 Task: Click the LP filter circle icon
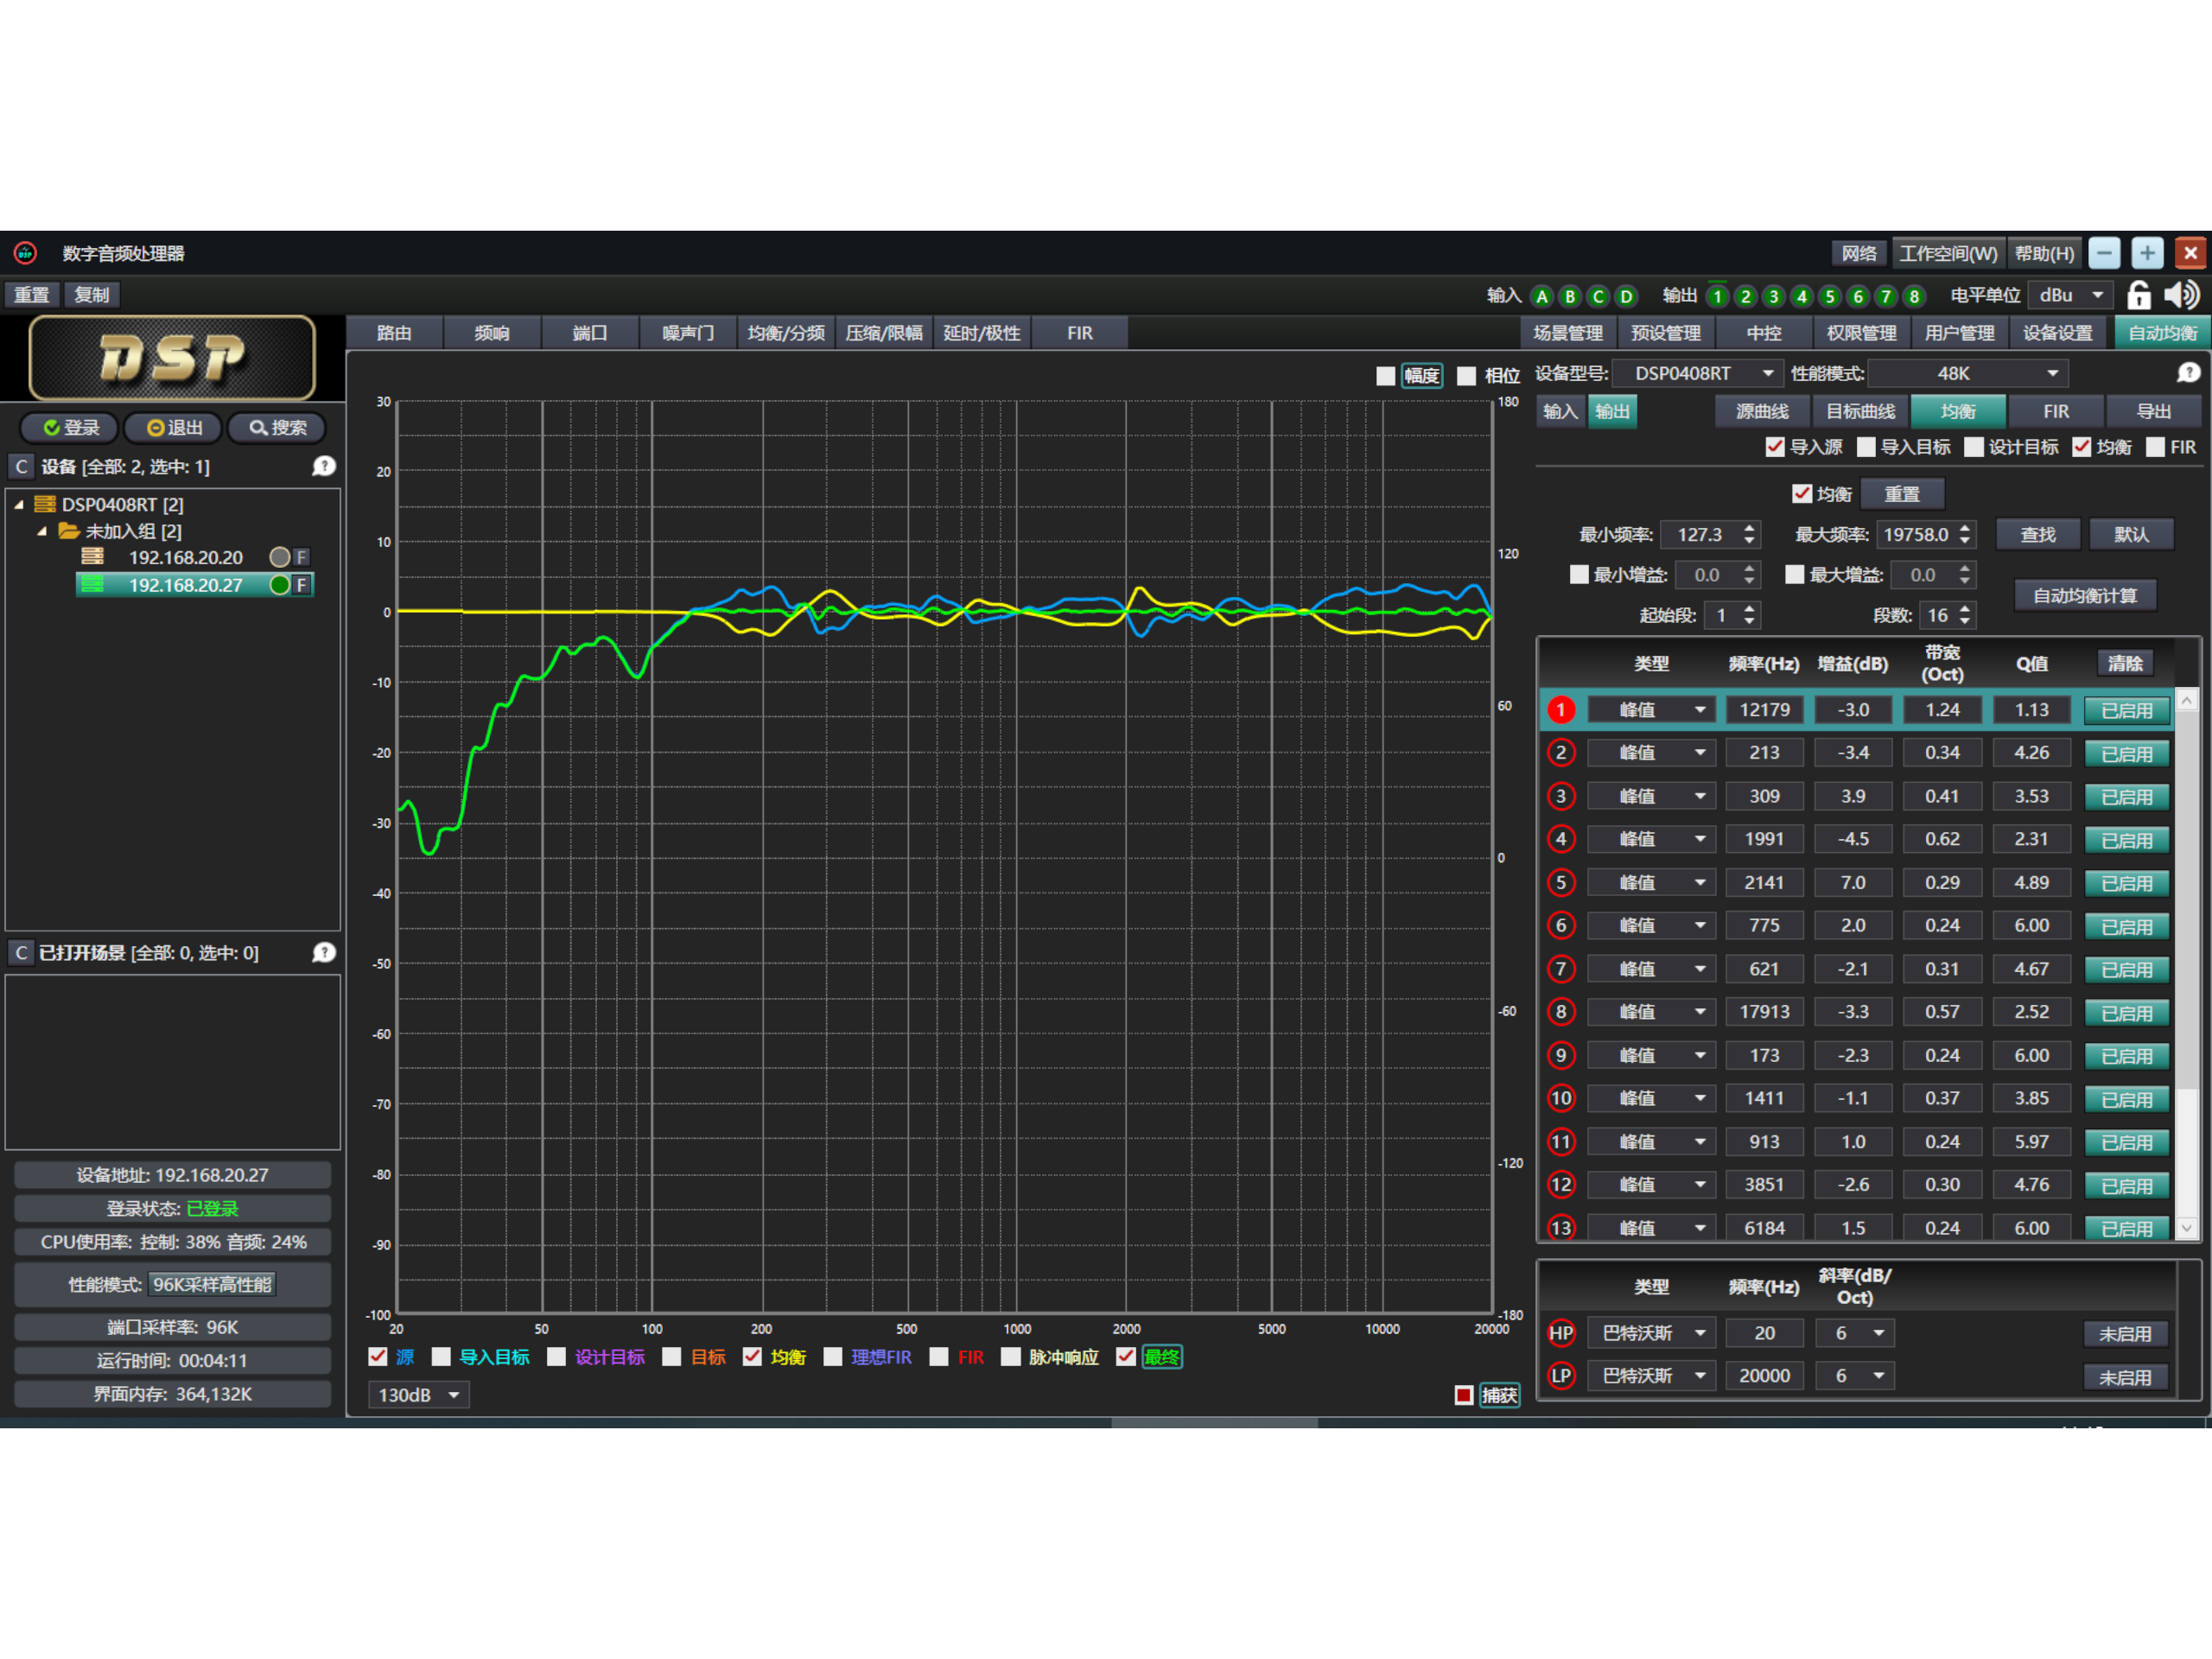[1561, 1376]
